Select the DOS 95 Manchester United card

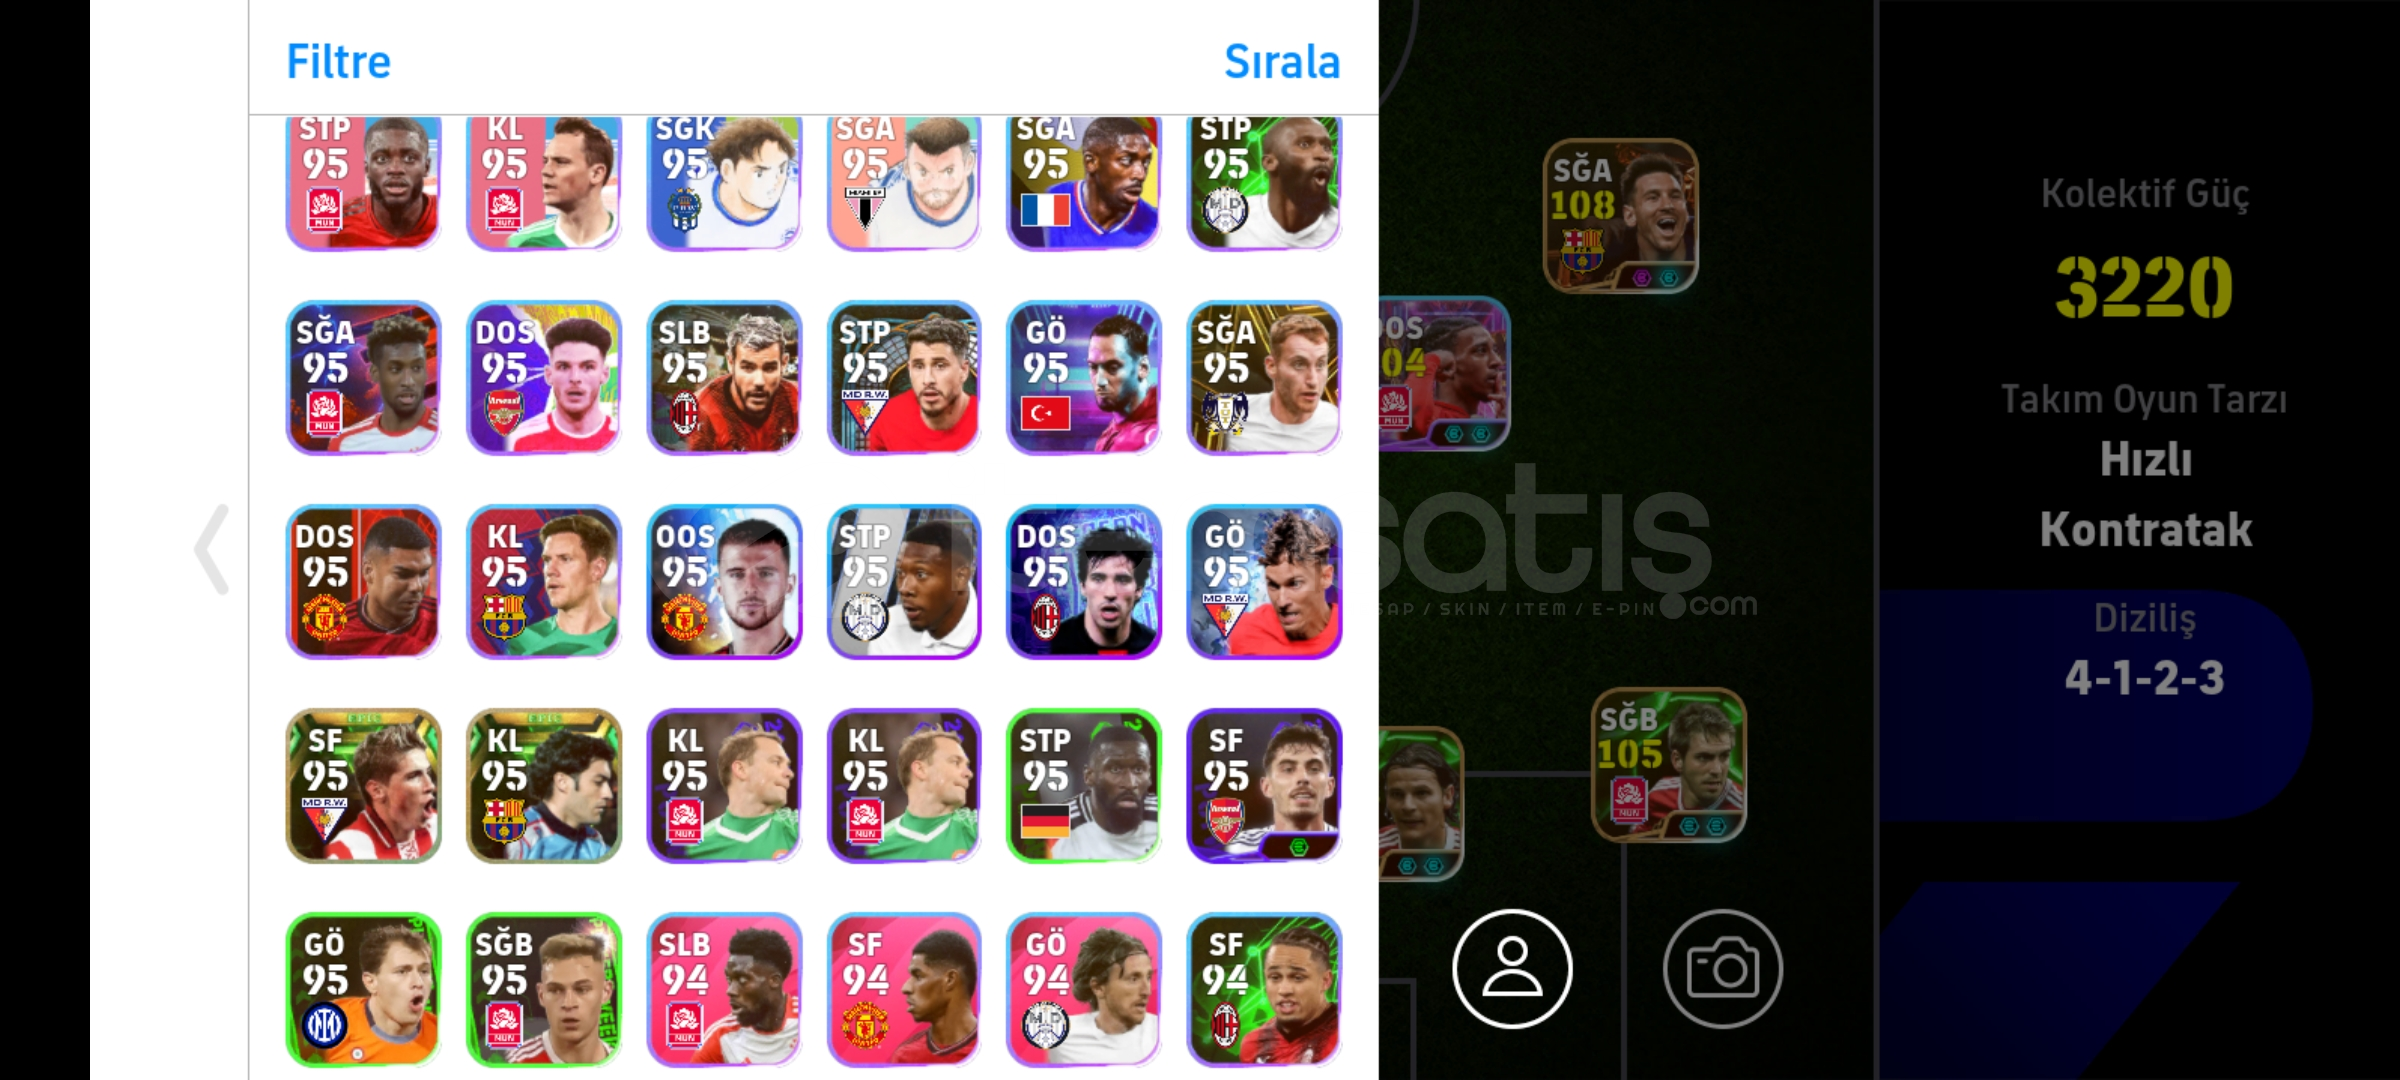point(364,582)
